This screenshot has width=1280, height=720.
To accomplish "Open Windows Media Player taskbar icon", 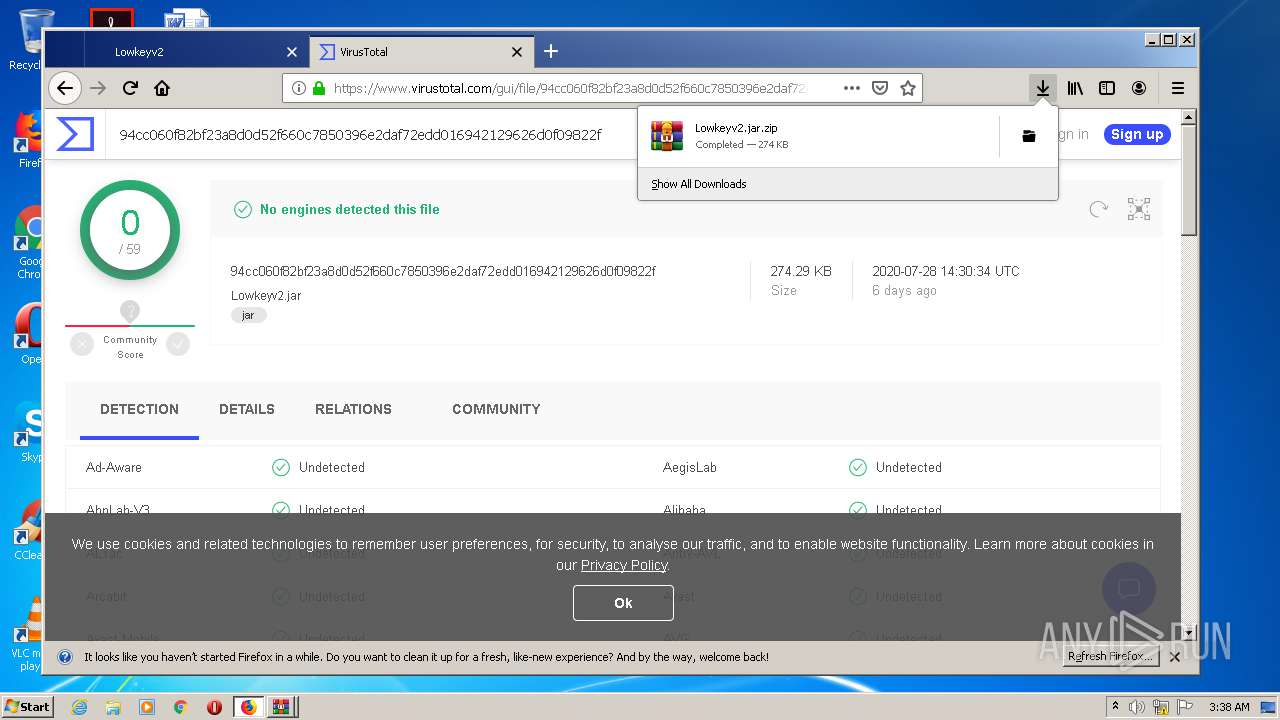I will 147,707.
